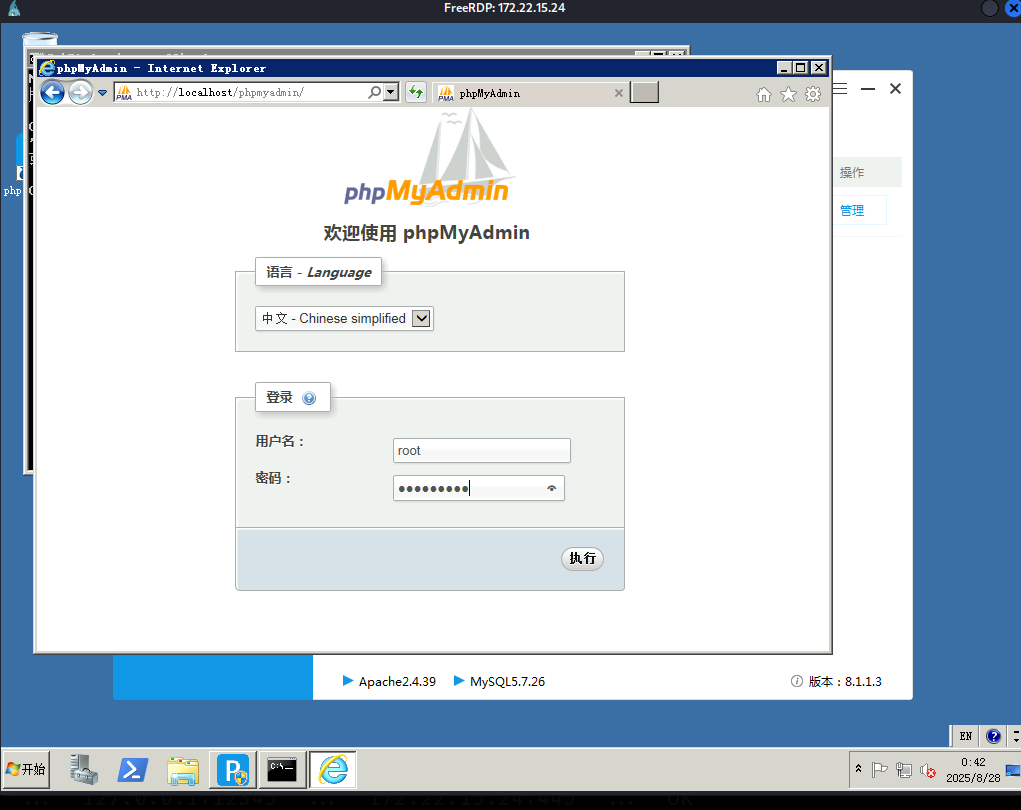Open IE Tools gear icon
The image size is (1021, 810).
pyautogui.click(x=813, y=94)
